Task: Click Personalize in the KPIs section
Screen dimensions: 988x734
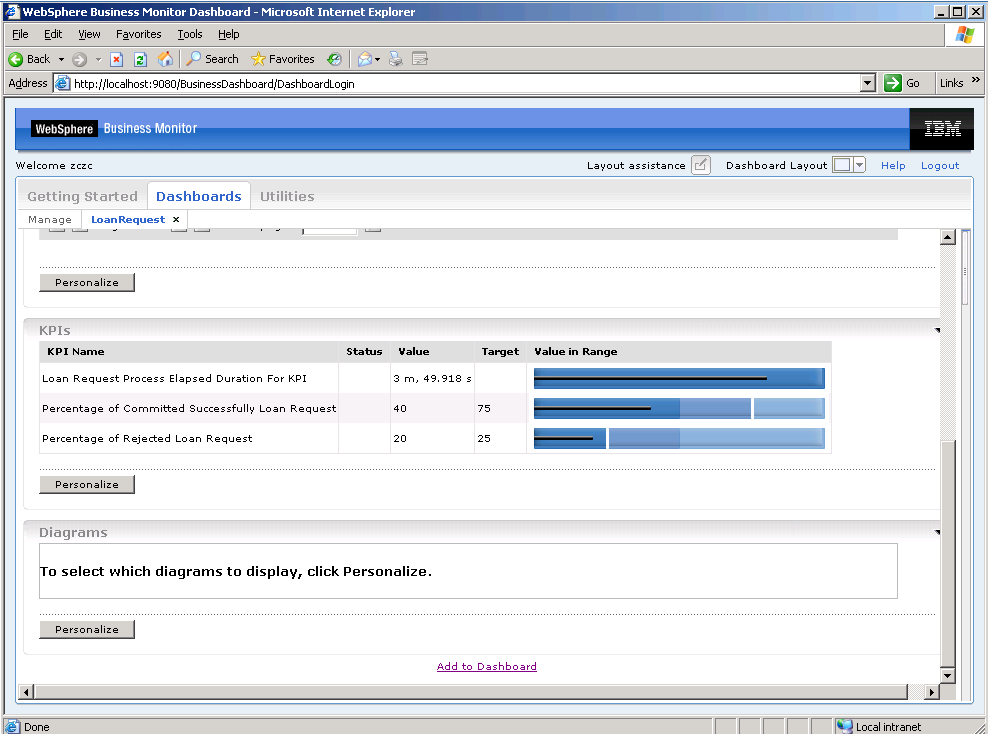Action: point(87,485)
